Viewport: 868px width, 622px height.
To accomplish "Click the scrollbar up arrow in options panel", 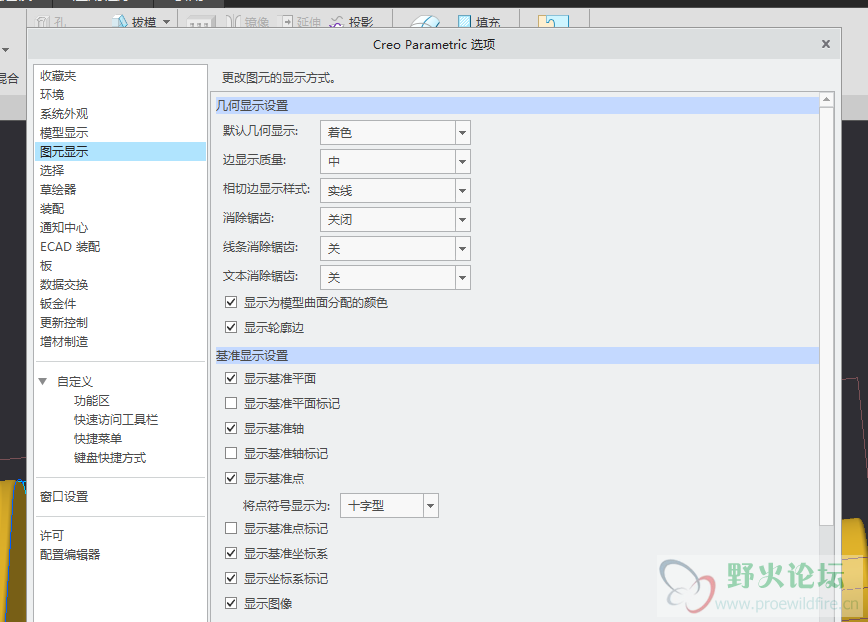I will coord(826,100).
